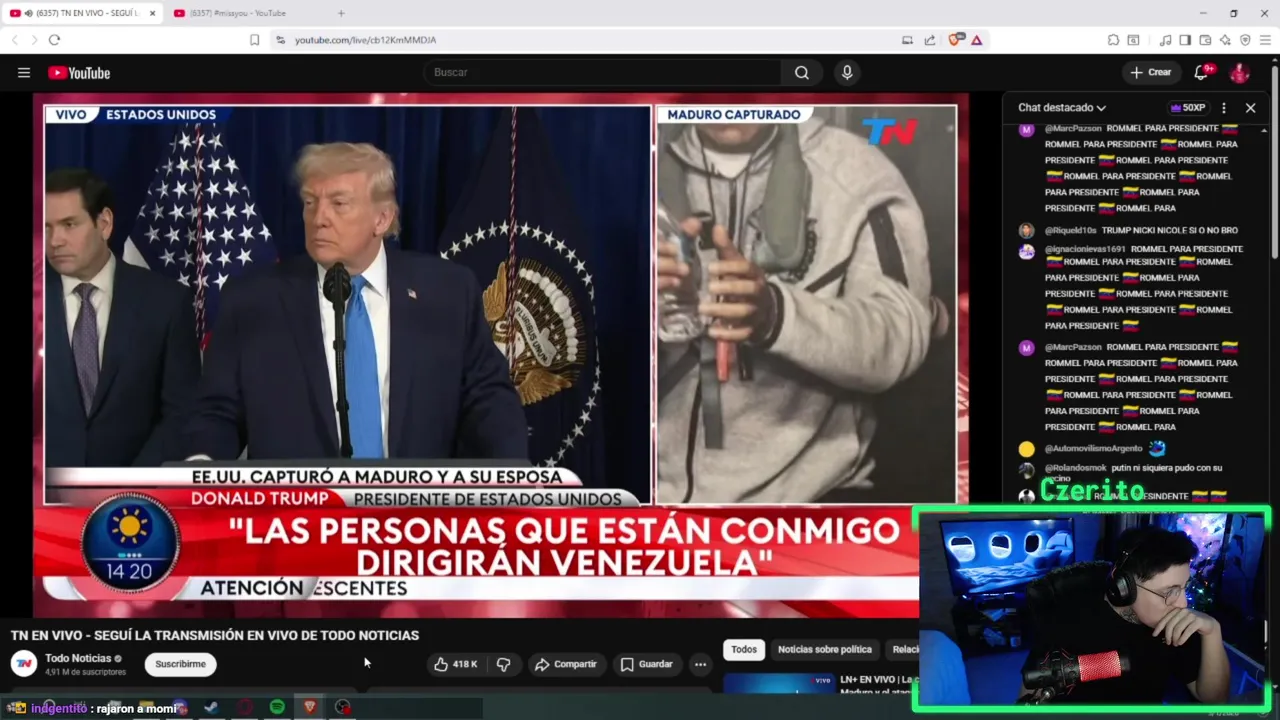Activate voice search microphone
Viewport: 1280px width, 720px height.
847,72
